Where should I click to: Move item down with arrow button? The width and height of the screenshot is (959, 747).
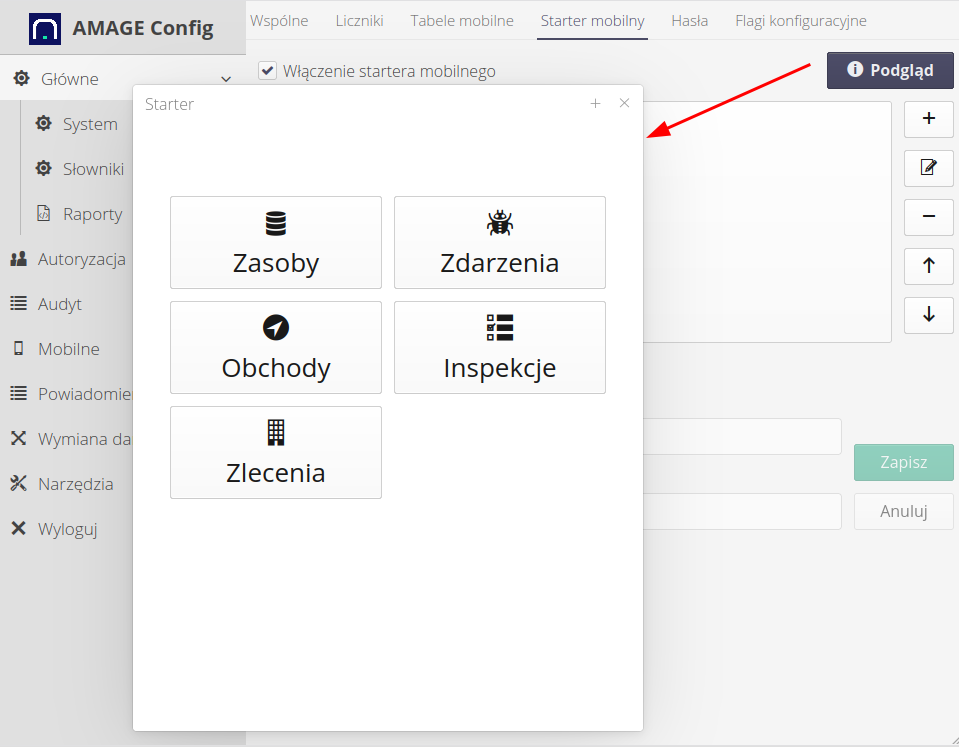click(928, 315)
